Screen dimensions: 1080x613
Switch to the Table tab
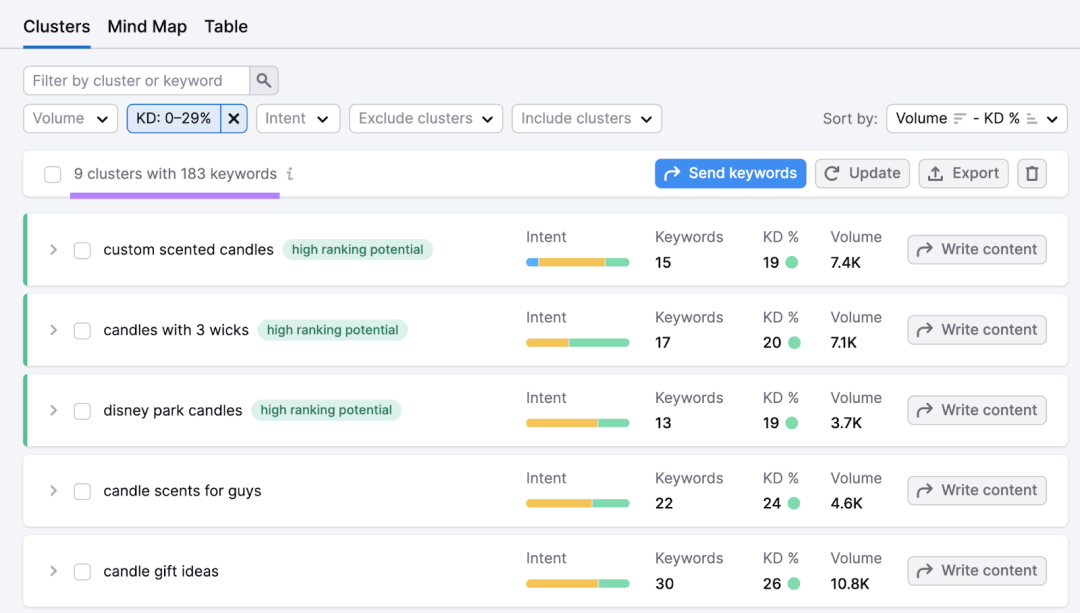tap(226, 27)
